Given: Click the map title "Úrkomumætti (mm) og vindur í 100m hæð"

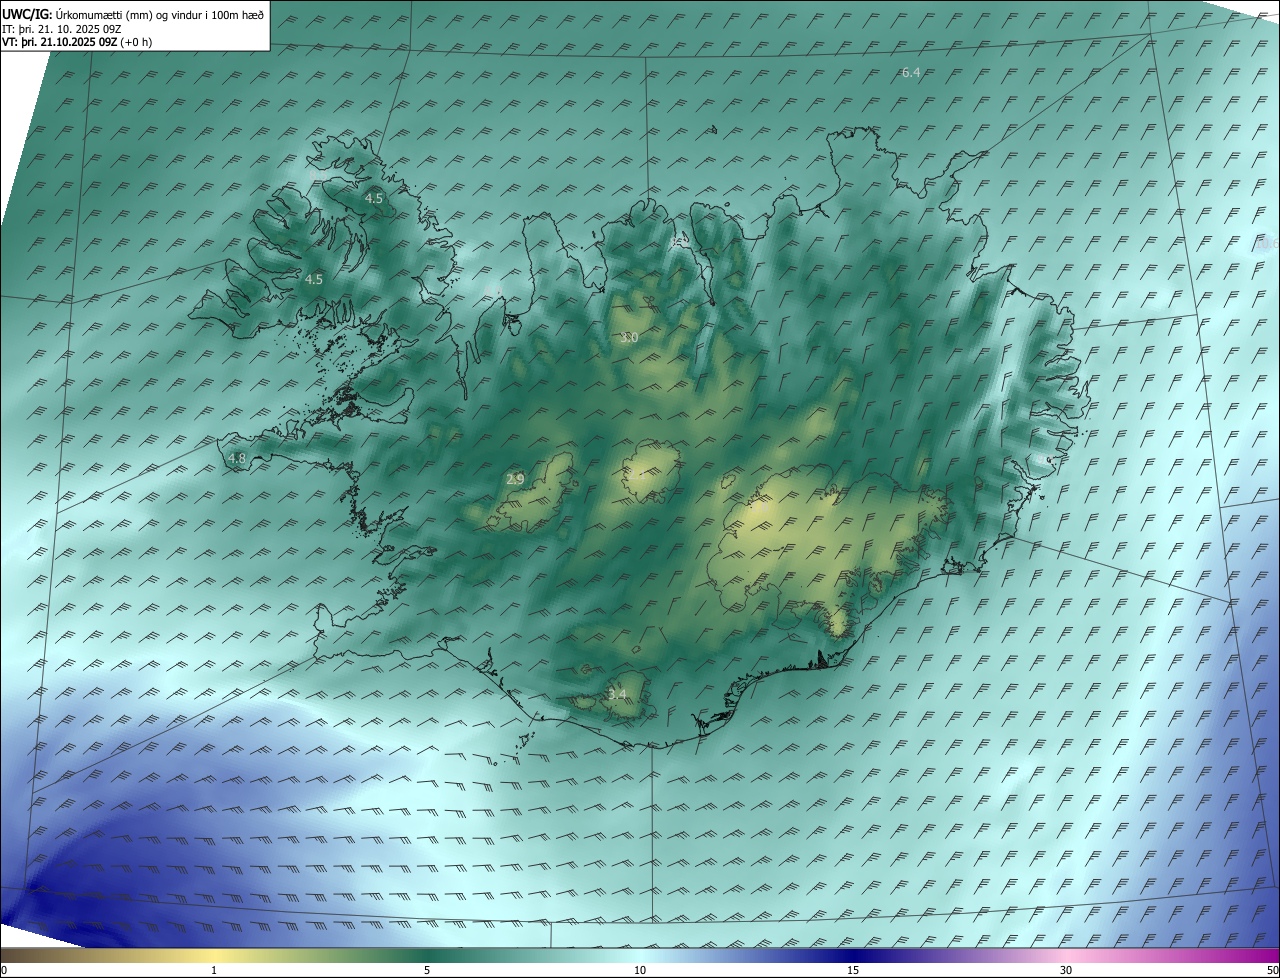Looking at the screenshot, I should point(158,14).
